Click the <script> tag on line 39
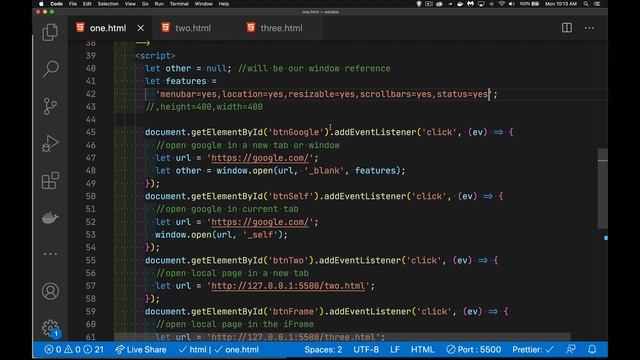 (155, 56)
